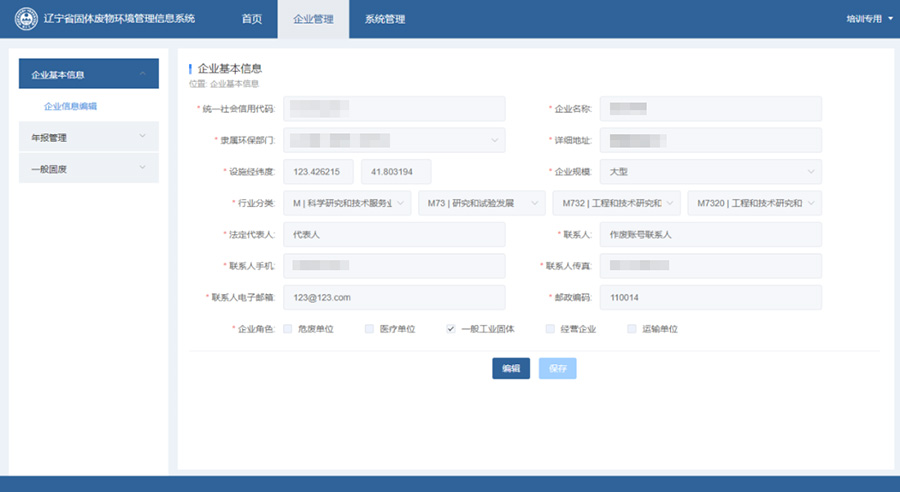Open the 培训专用 user dropdown
The width and height of the screenshot is (900, 492).
point(870,19)
